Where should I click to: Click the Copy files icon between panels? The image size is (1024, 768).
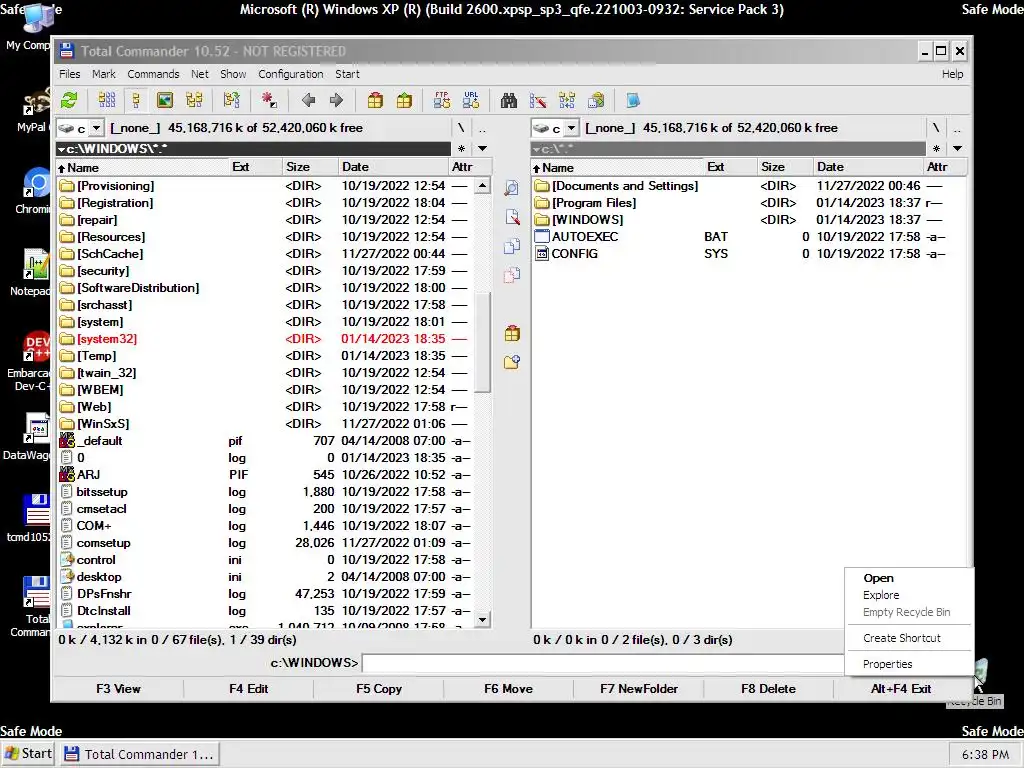[x=512, y=246]
